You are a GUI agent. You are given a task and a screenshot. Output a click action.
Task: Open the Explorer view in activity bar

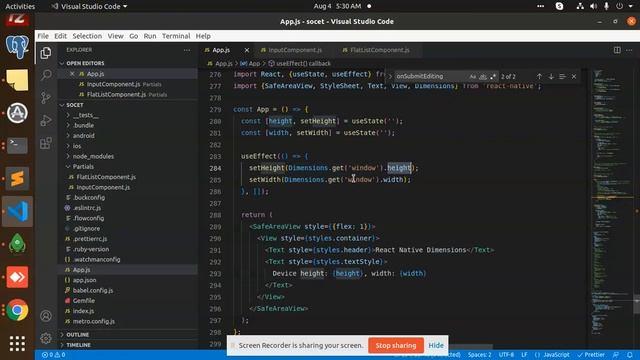(46, 53)
